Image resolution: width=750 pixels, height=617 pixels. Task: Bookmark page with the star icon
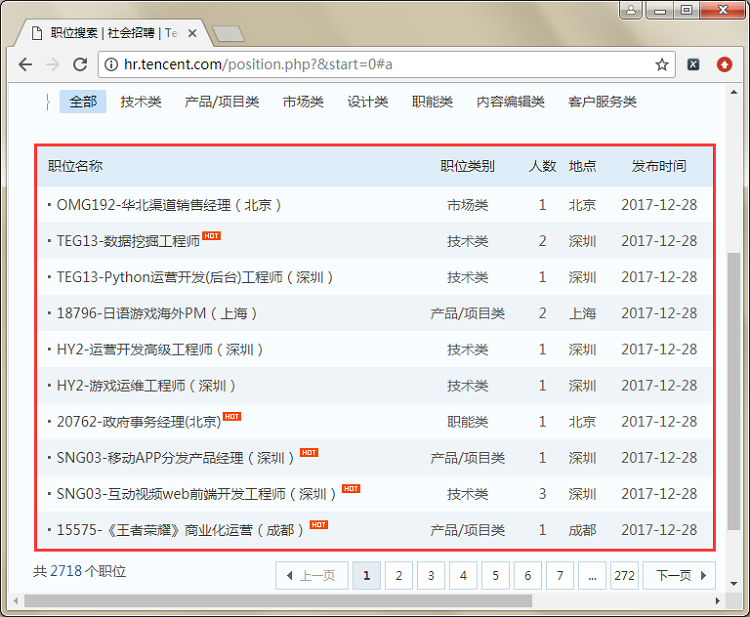point(662,65)
